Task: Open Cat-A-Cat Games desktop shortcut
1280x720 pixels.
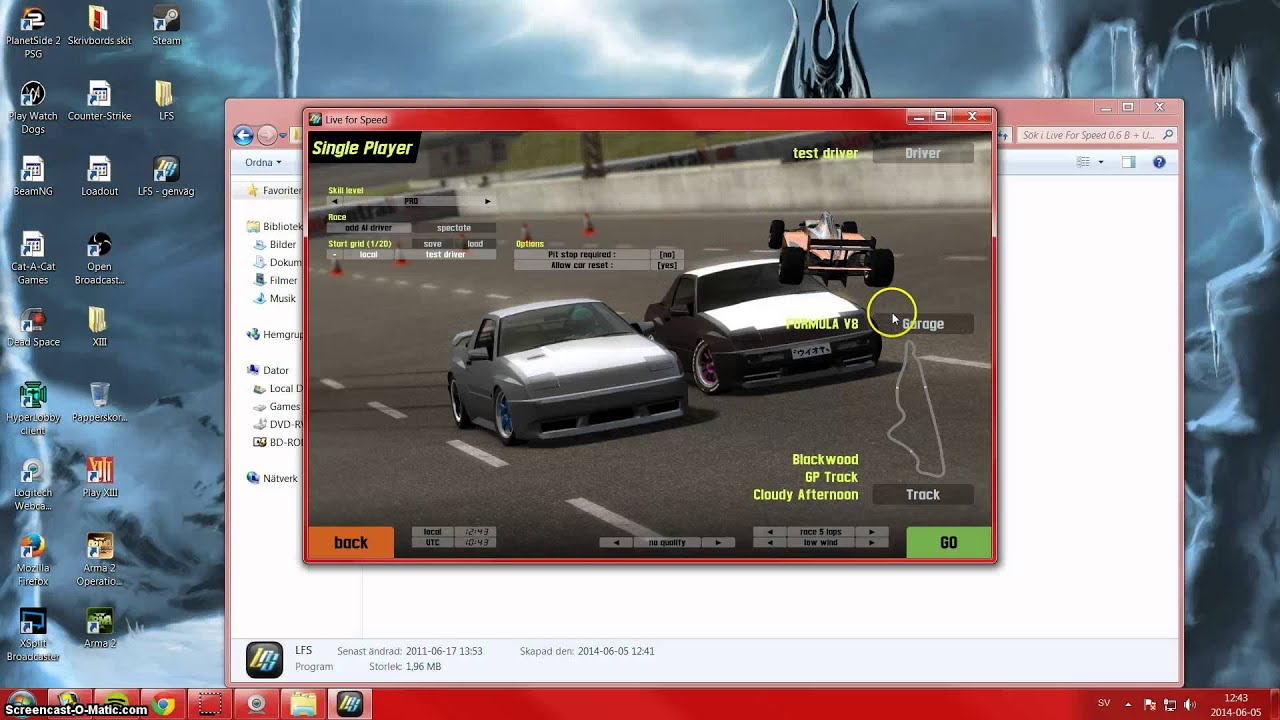Action: point(33,258)
